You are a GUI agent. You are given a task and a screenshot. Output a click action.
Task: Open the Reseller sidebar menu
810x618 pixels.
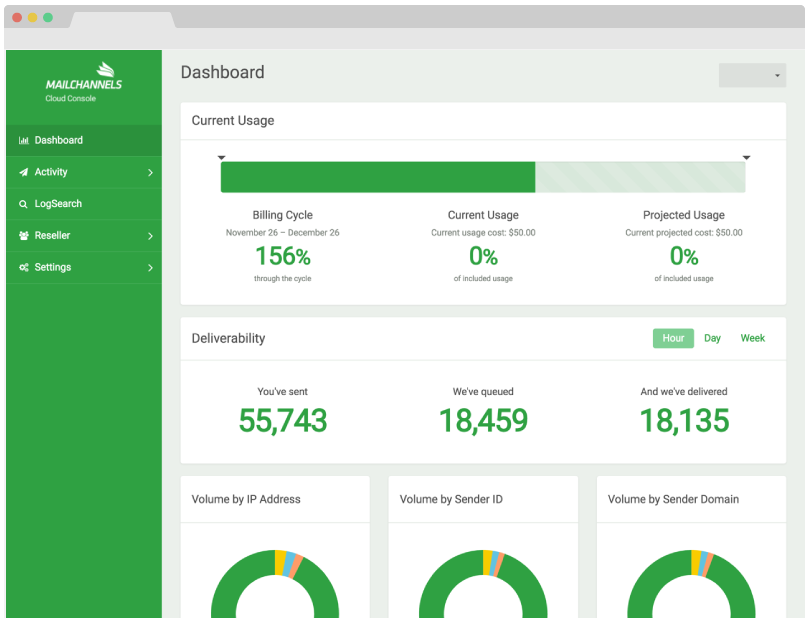[x=84, y=236]
